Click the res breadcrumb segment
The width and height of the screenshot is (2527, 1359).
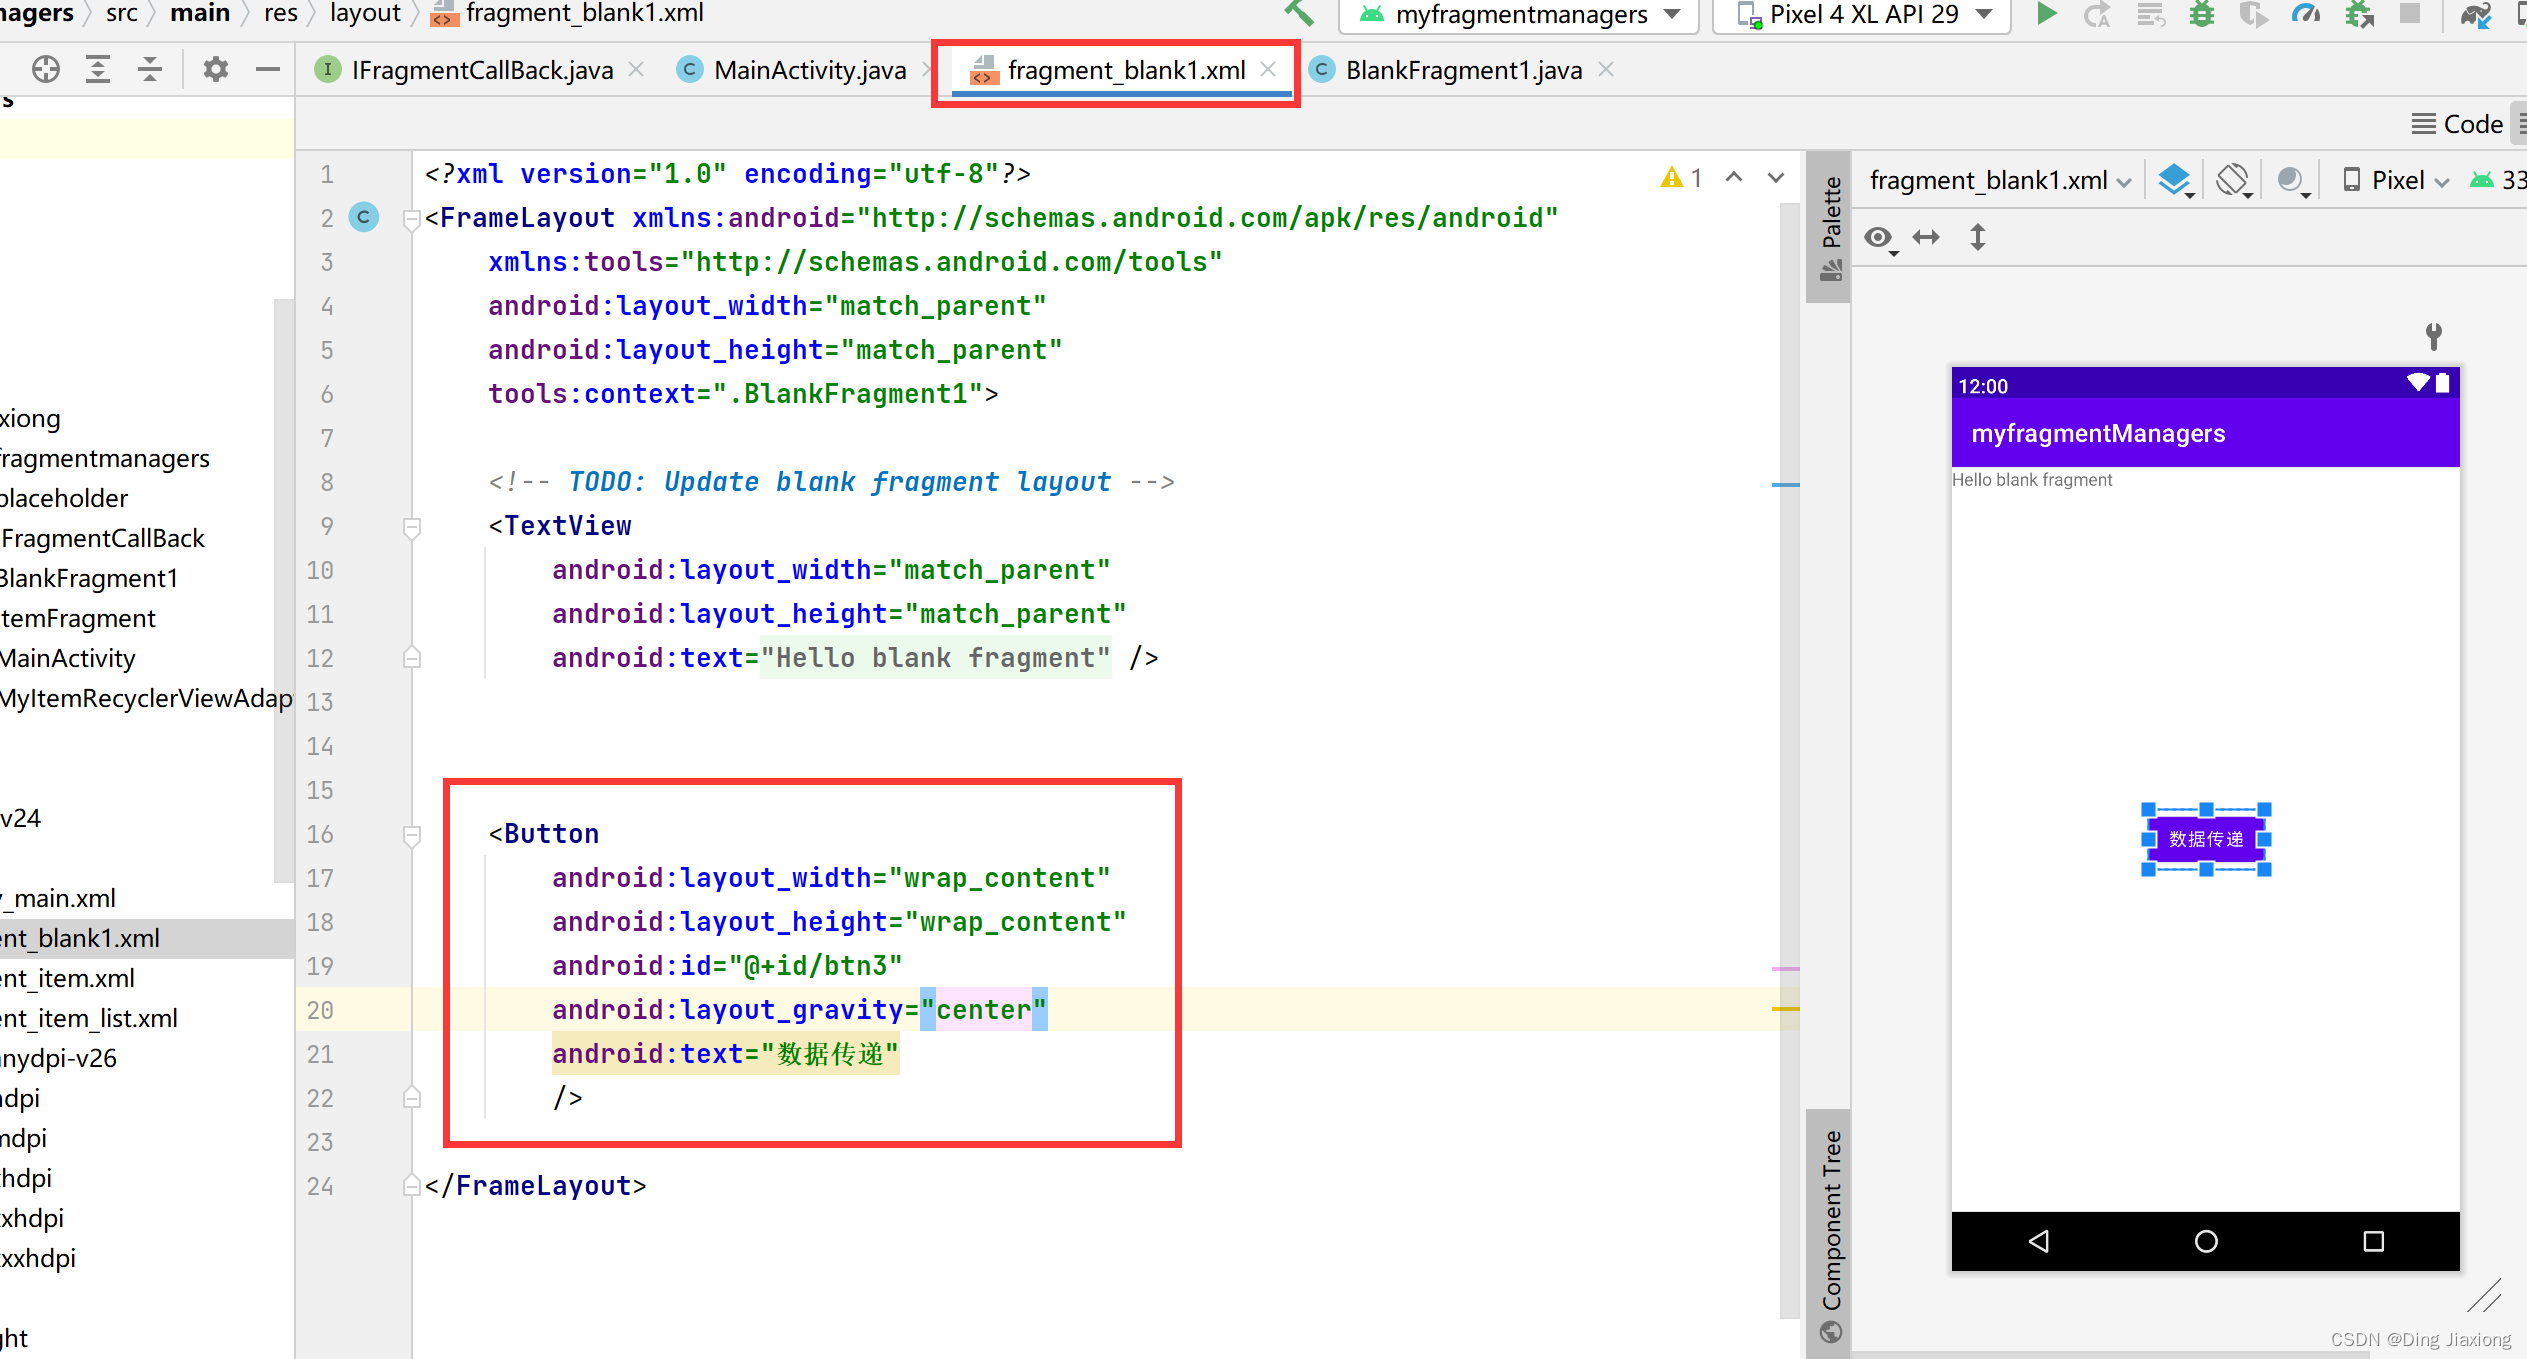[281, 13]
